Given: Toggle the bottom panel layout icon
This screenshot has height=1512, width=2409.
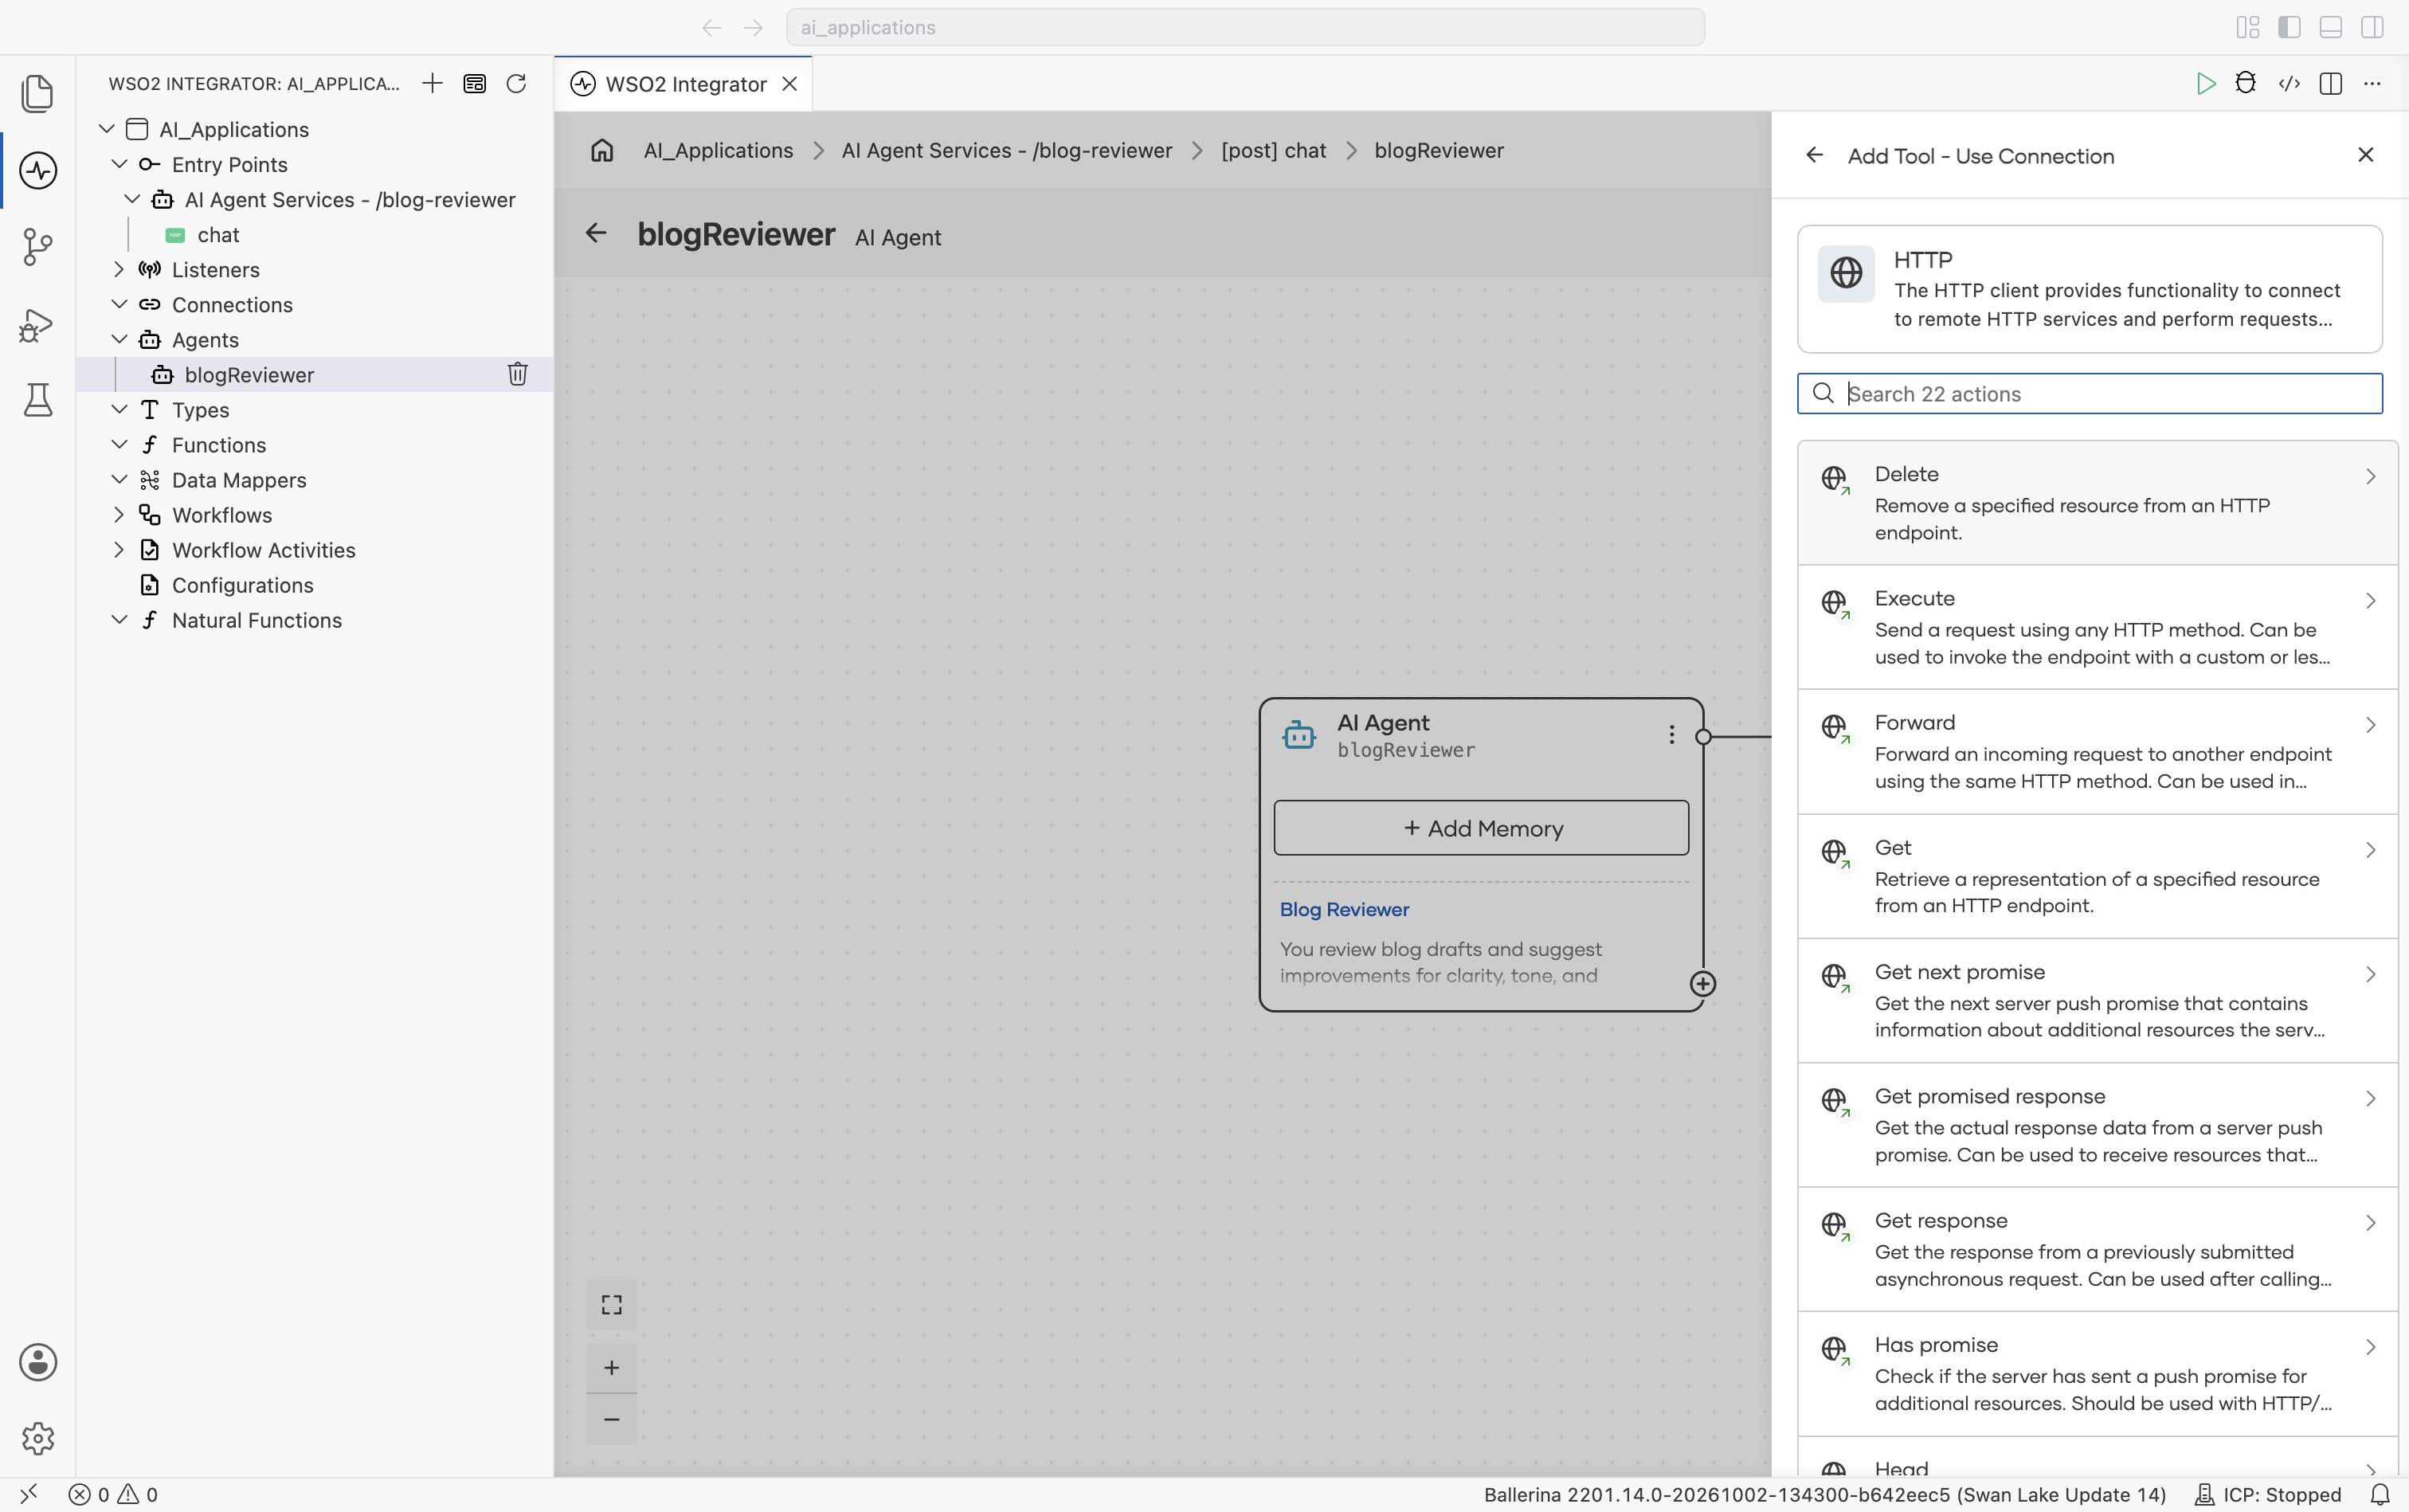Looking at the screenshot, I should pyautogui.click(x=2330, y=27).
